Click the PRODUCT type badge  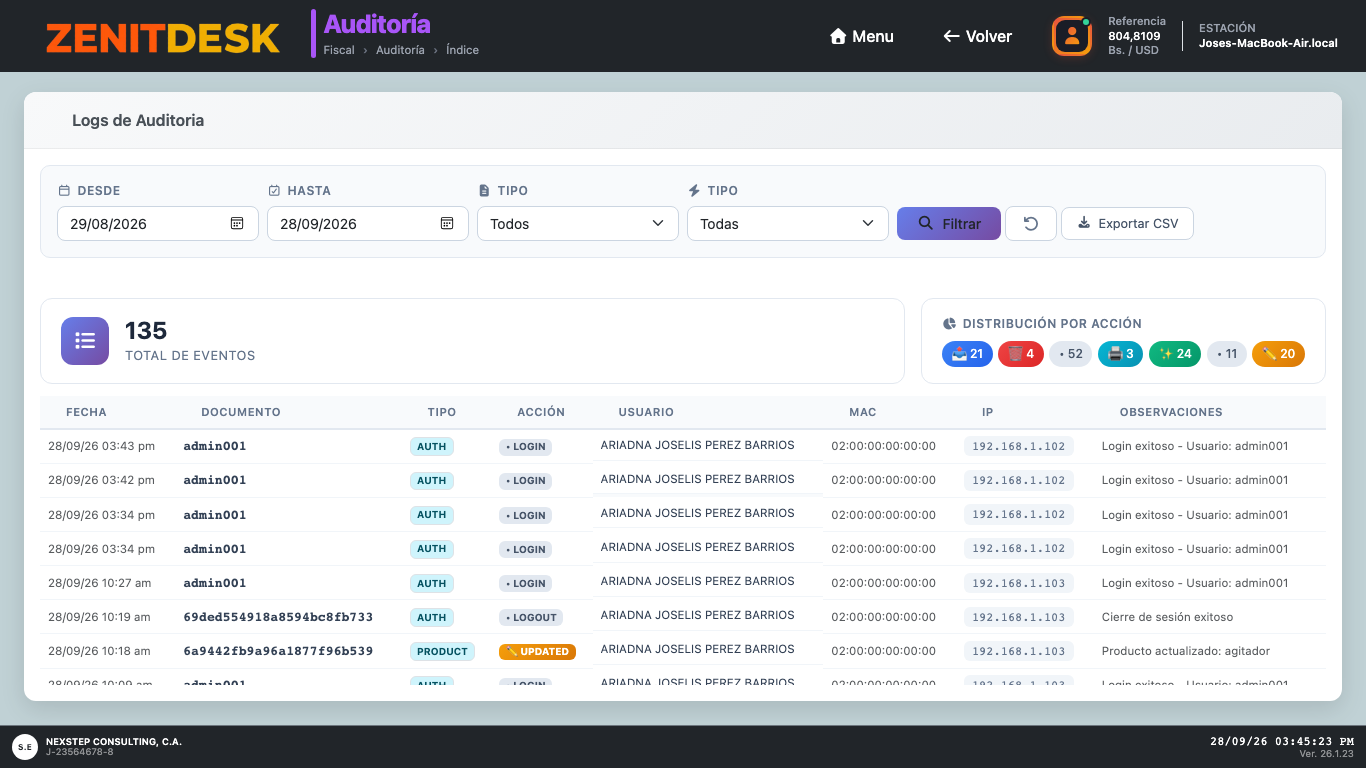442,651
